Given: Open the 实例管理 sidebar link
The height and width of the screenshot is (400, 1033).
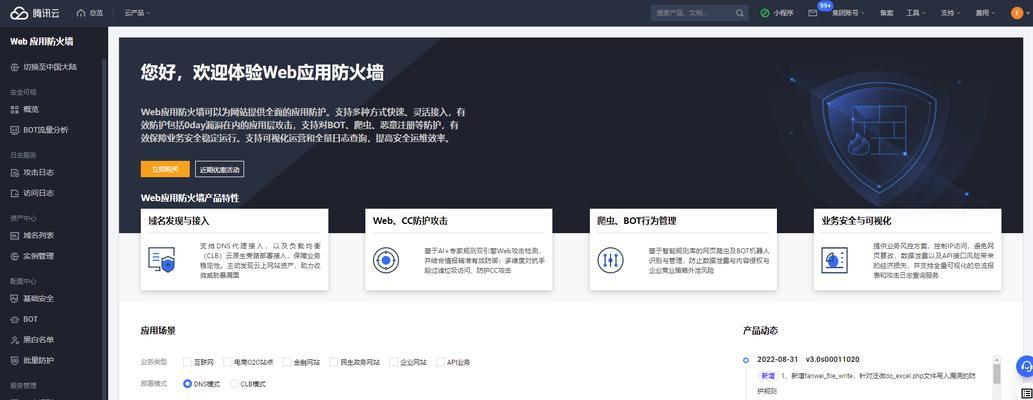Looking at the screenshot, I should pos(38,256).
